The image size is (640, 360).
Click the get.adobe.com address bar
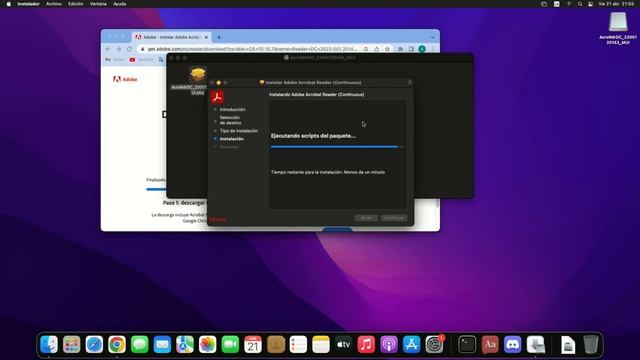coord(251,49)
